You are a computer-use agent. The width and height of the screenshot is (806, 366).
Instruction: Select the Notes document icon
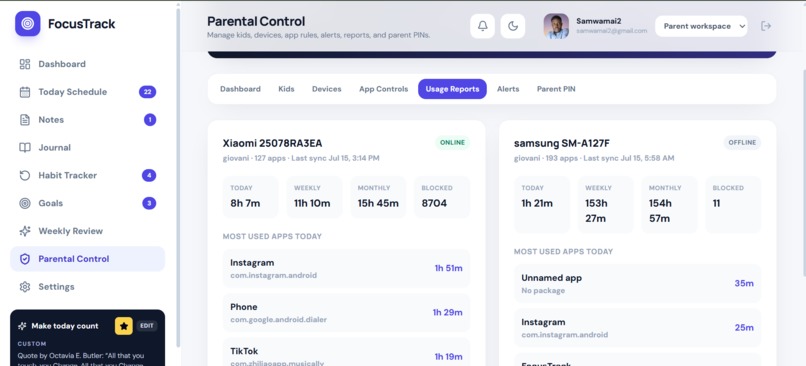pos(25,120)
